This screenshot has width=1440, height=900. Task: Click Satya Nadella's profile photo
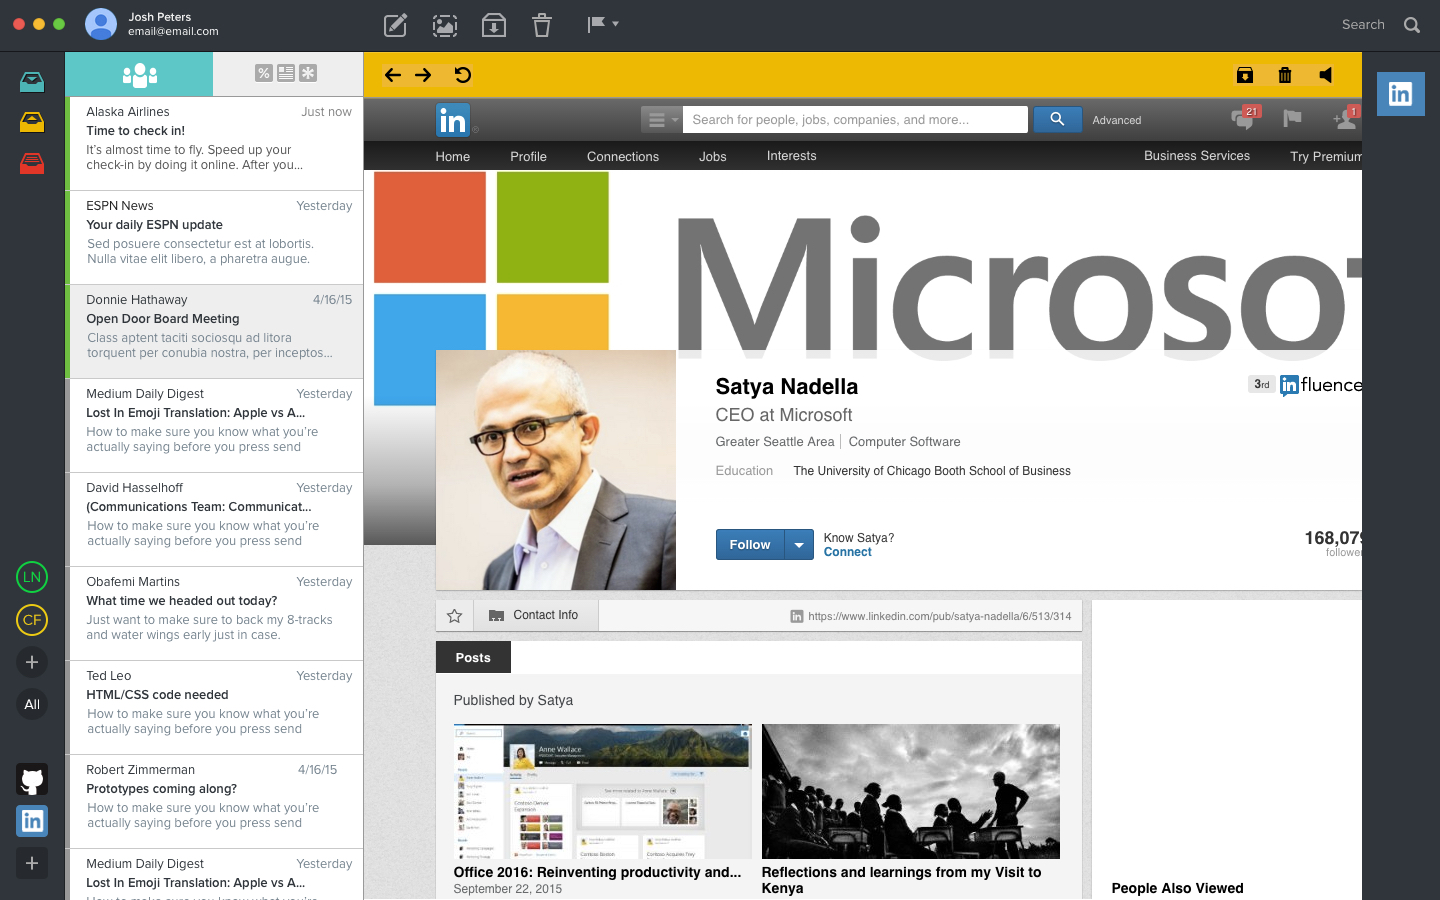(556, 470)
